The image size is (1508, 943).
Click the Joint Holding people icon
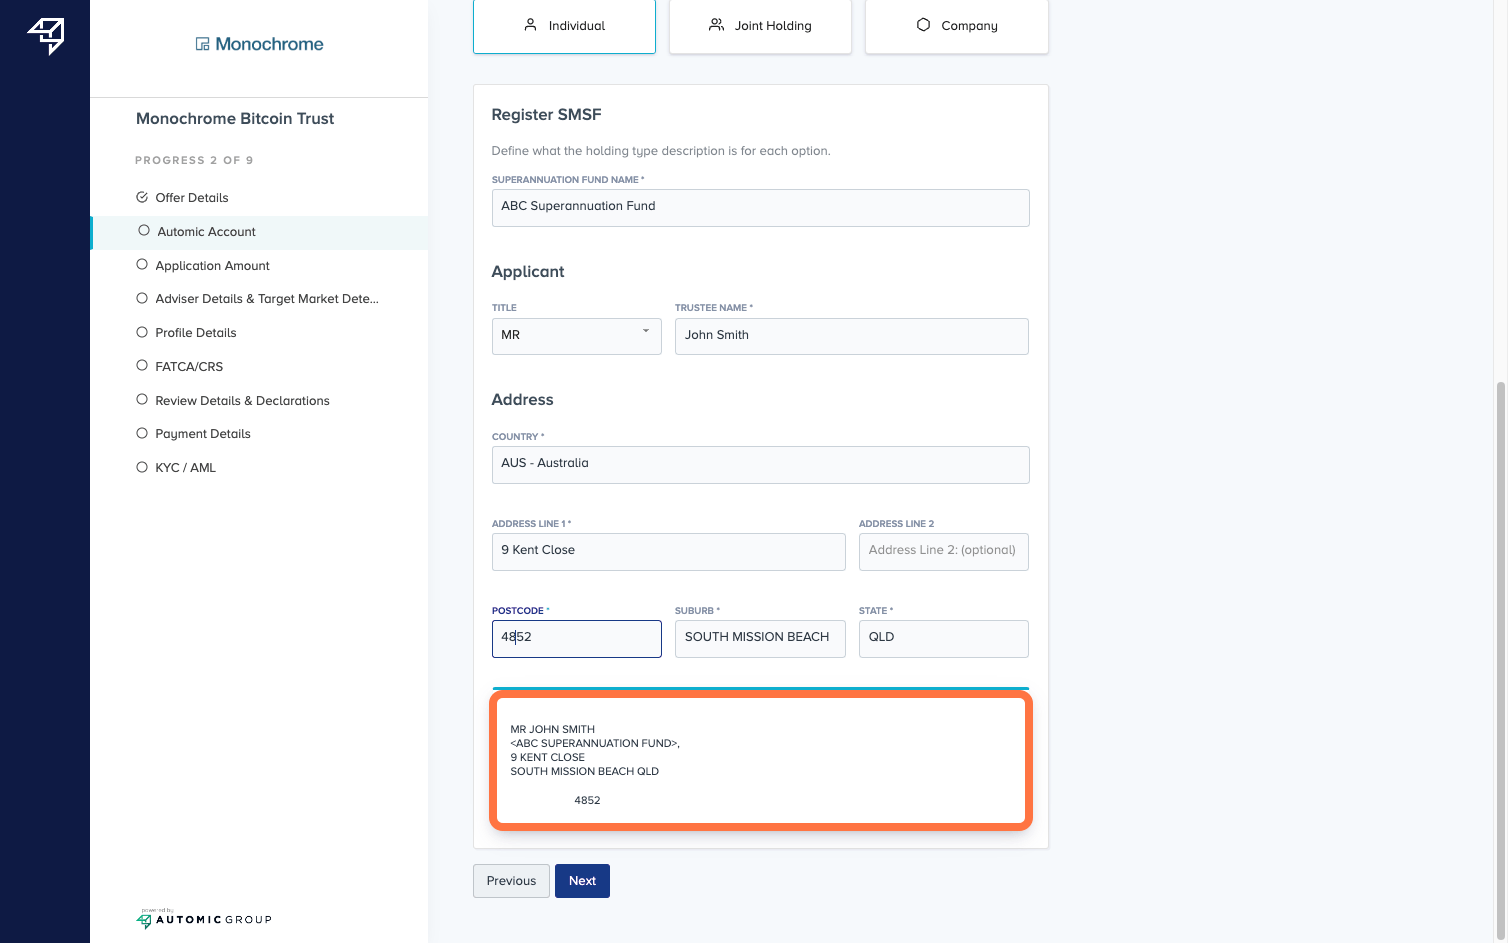click(716, 25)
